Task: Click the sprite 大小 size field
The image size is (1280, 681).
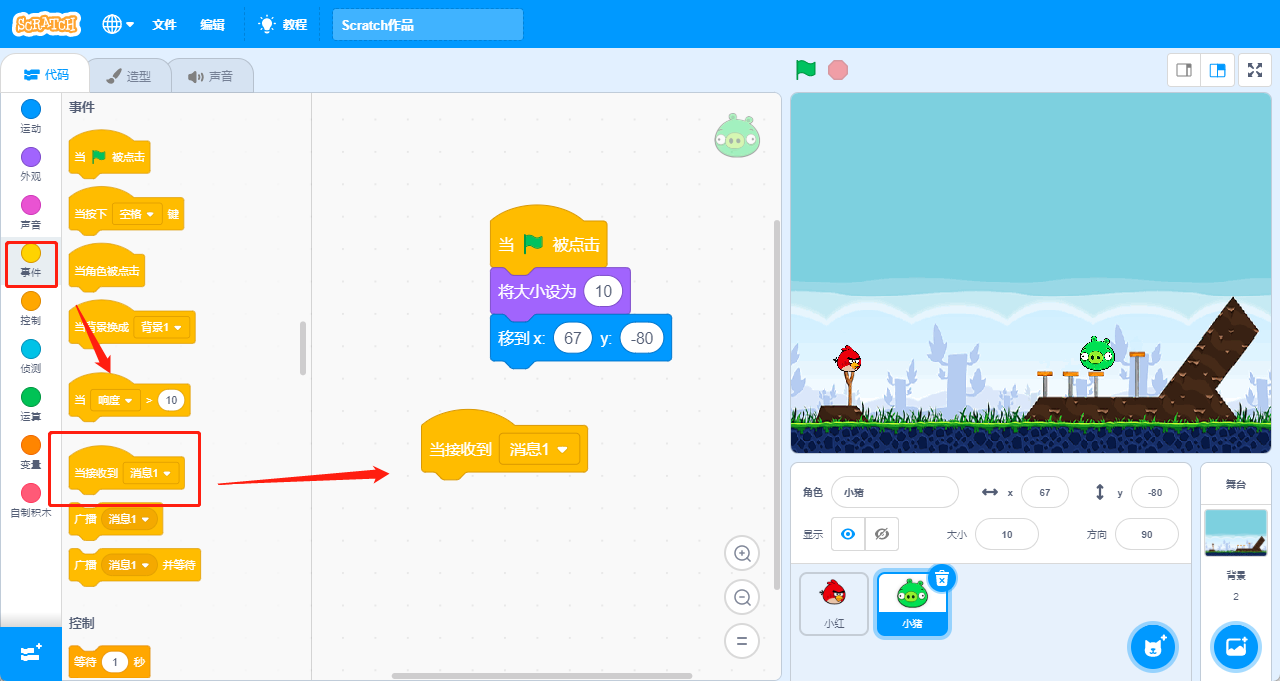Action: (x=1007, y=534)
